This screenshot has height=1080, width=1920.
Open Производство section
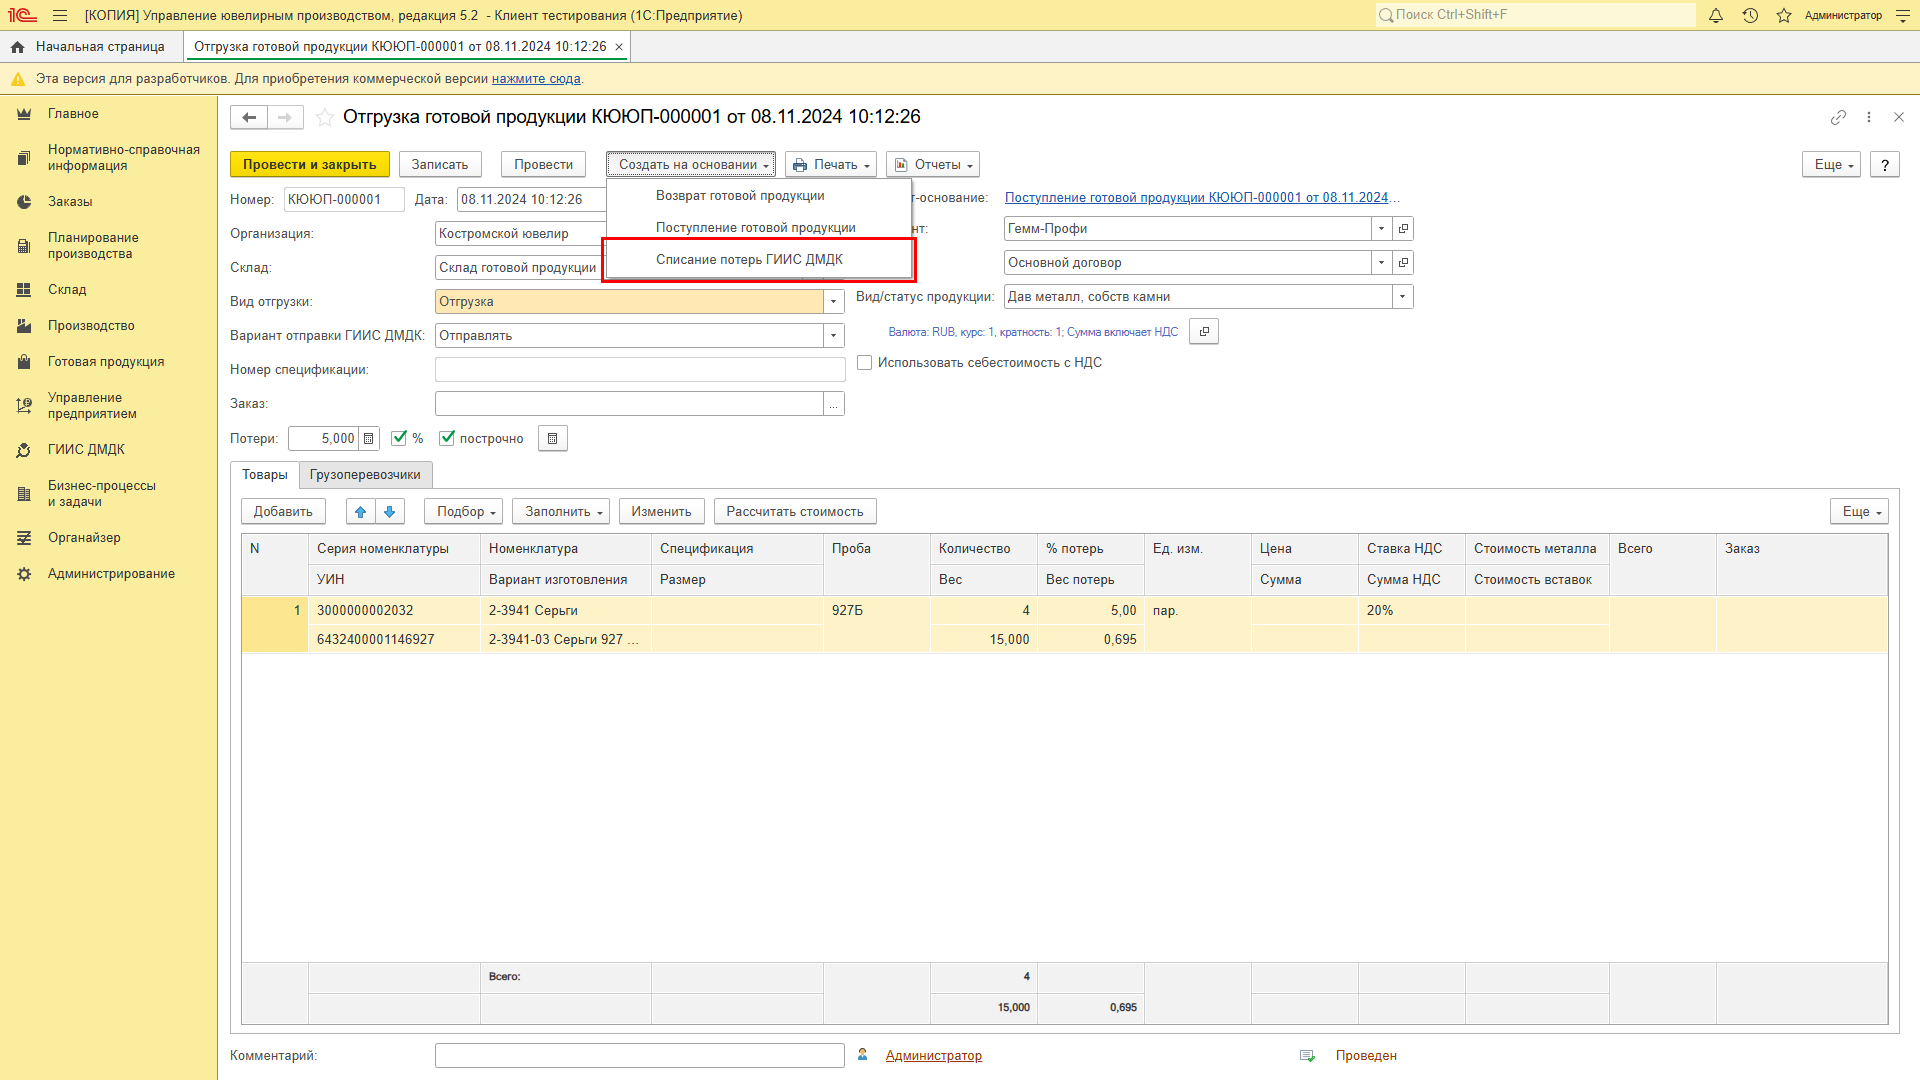coord(91,326)
